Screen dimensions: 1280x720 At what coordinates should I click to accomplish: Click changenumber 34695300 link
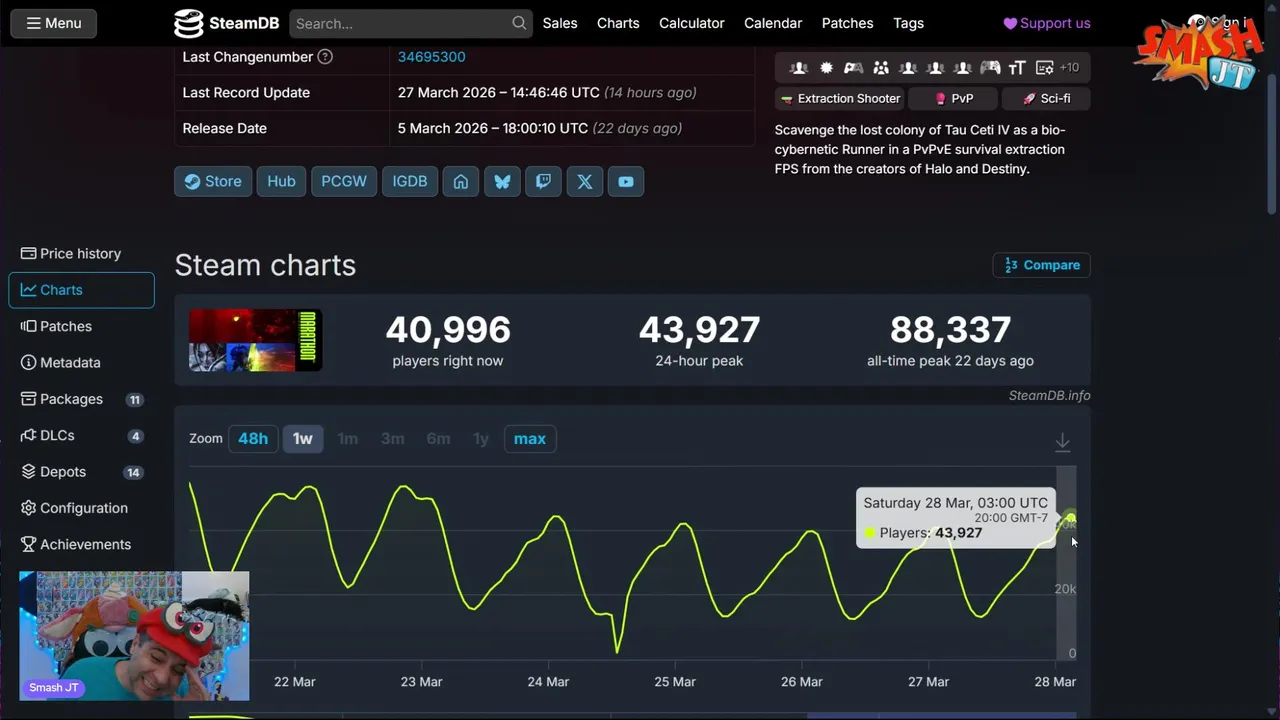[431, 57]
